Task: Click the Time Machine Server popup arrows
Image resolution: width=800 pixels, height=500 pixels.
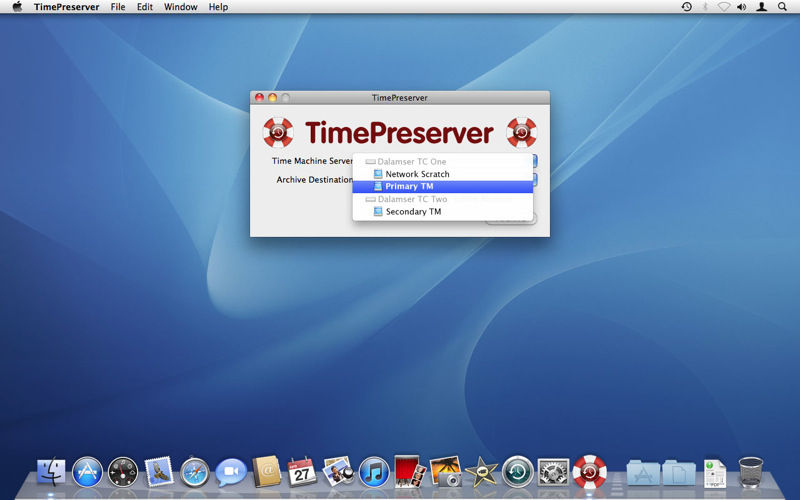Action: (x=535, y=161)
